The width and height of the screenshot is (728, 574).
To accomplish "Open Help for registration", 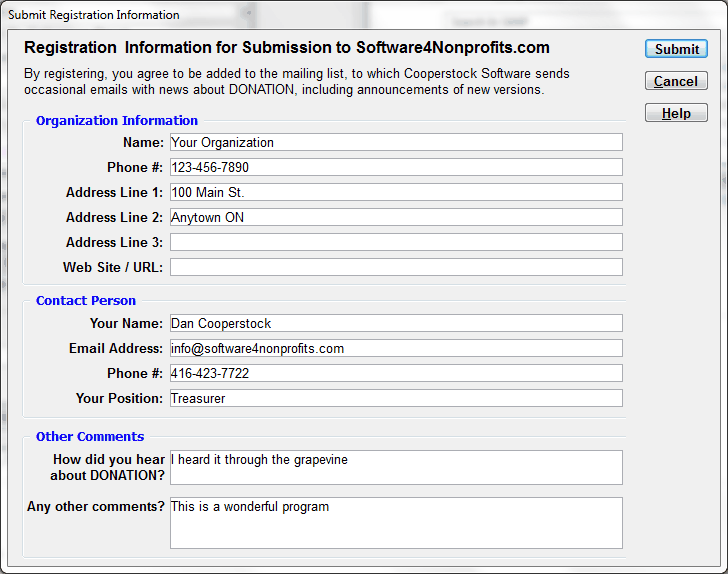I will coord(676,113).
